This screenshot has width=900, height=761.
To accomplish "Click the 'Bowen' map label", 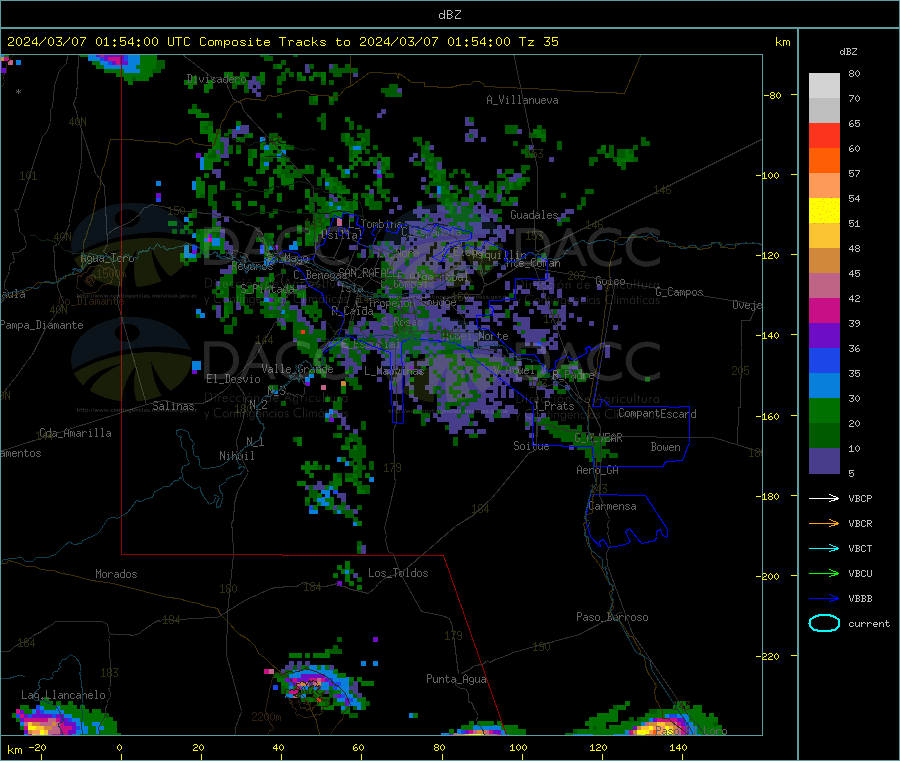I will click(665, 447).
